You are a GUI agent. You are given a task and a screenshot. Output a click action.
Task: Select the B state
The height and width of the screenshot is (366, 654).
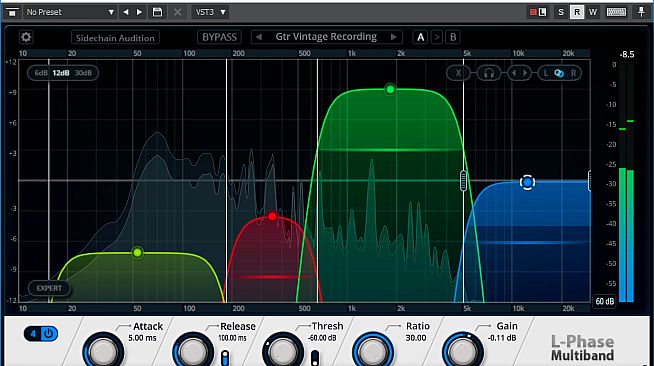pos(453,37)
